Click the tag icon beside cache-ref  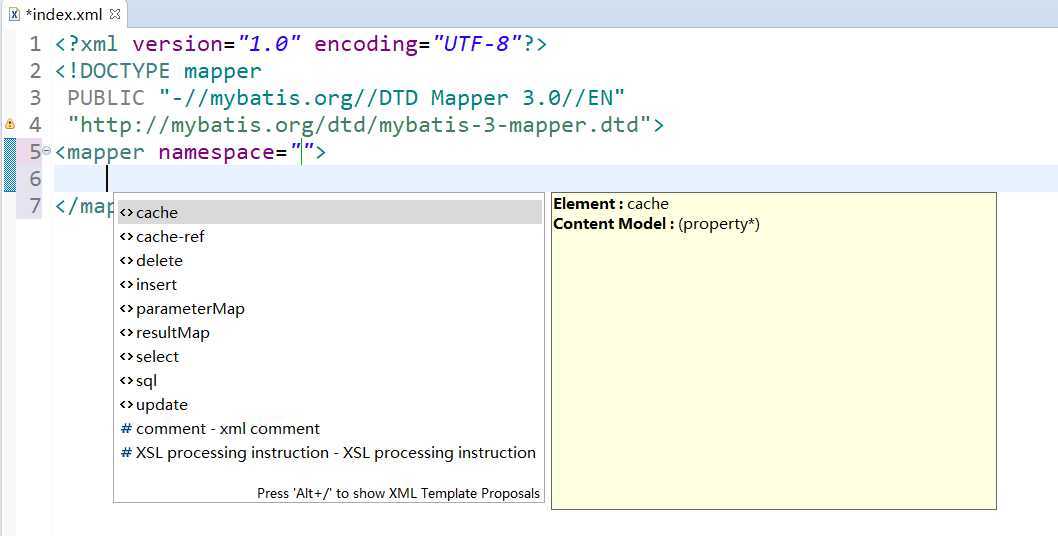tap(126, 237)
